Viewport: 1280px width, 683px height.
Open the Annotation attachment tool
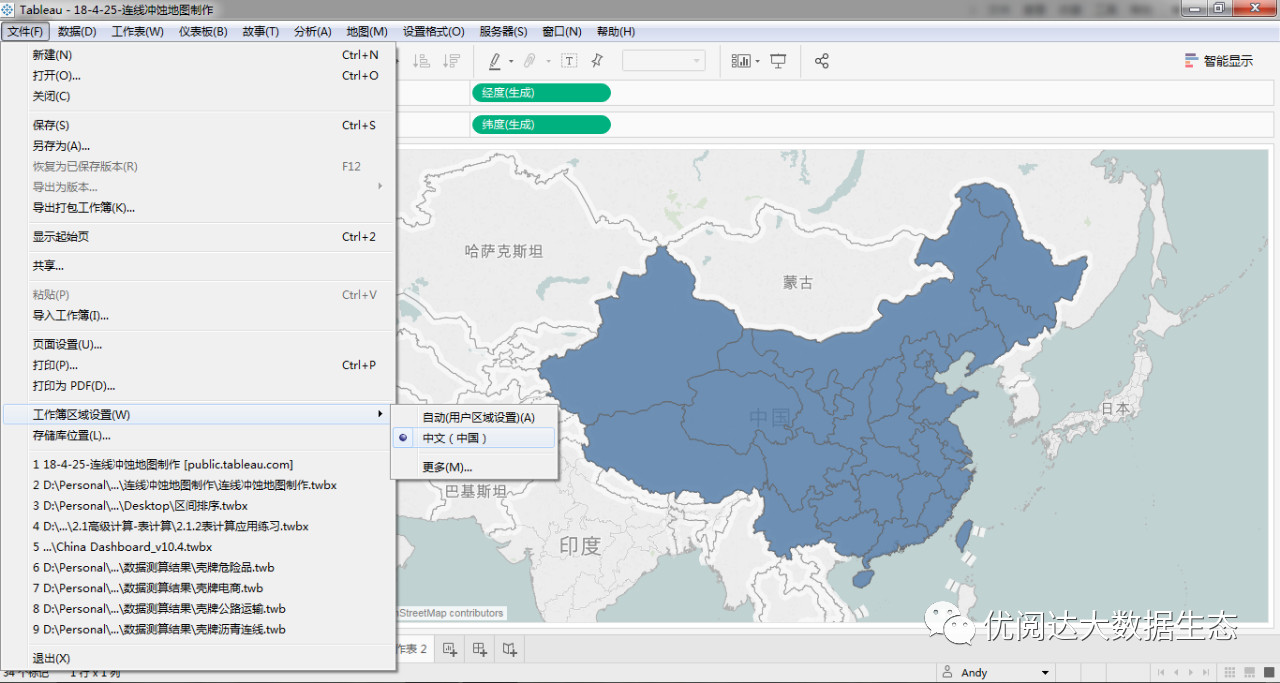(x=528, y=61)
